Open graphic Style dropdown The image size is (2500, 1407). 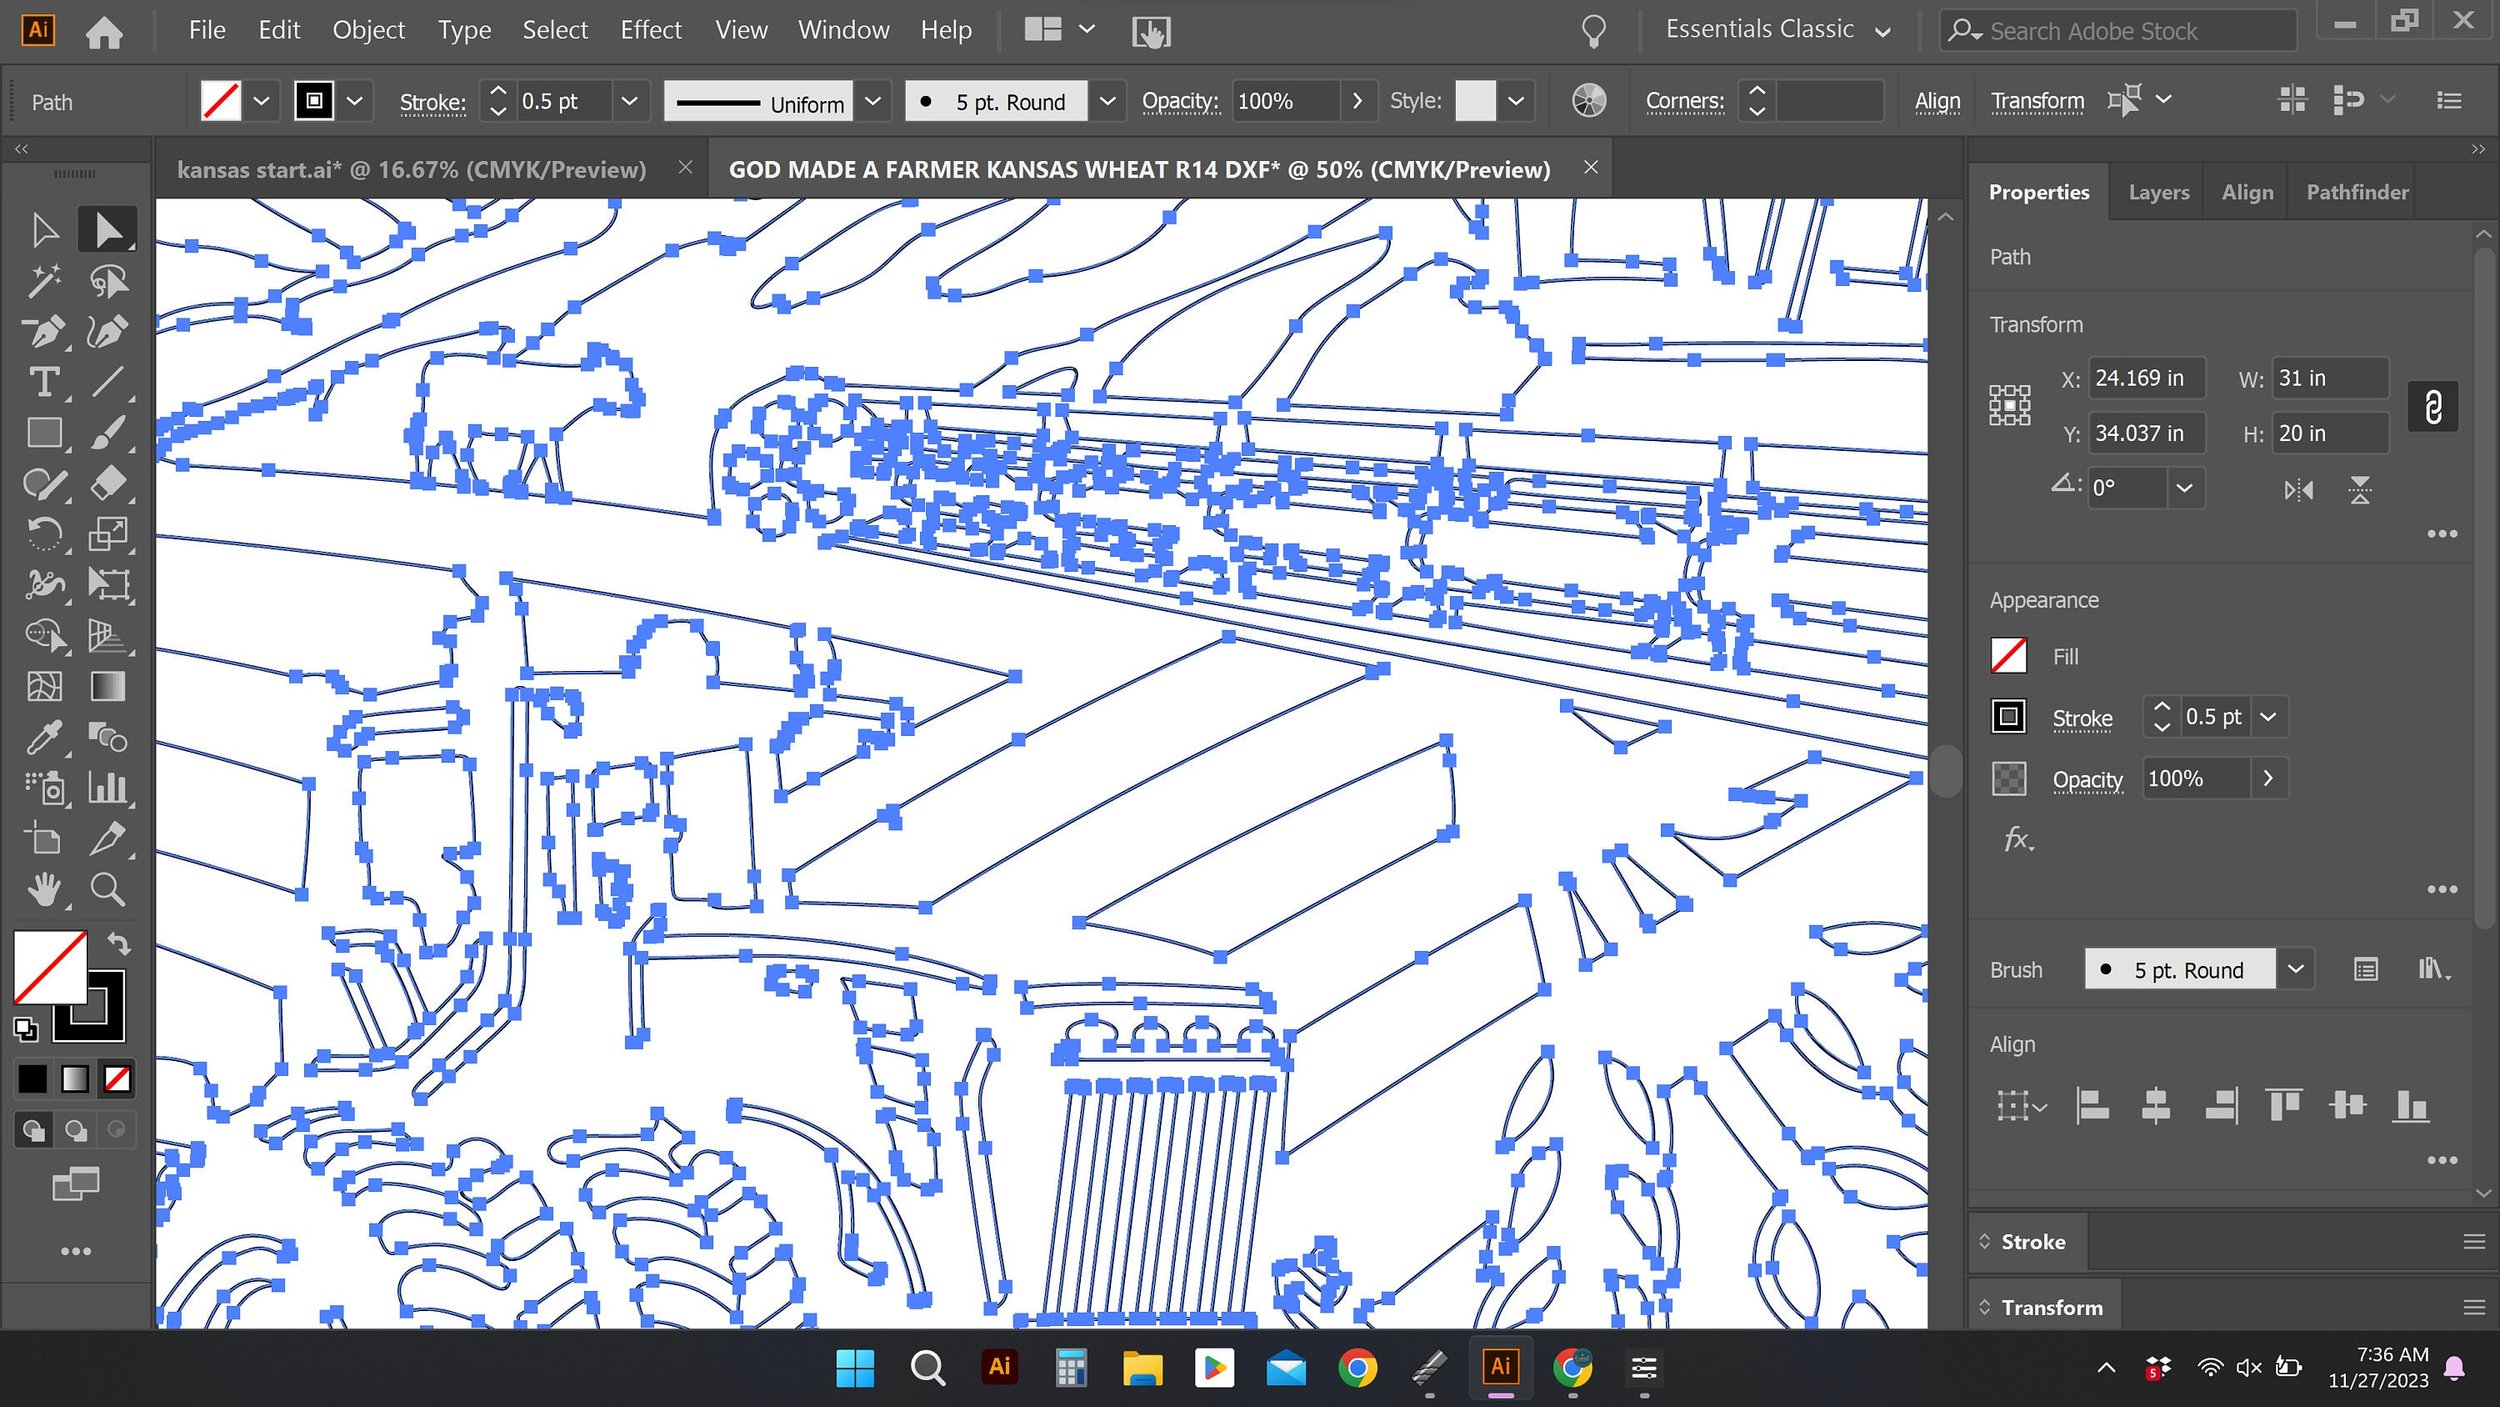point(1516,101)
